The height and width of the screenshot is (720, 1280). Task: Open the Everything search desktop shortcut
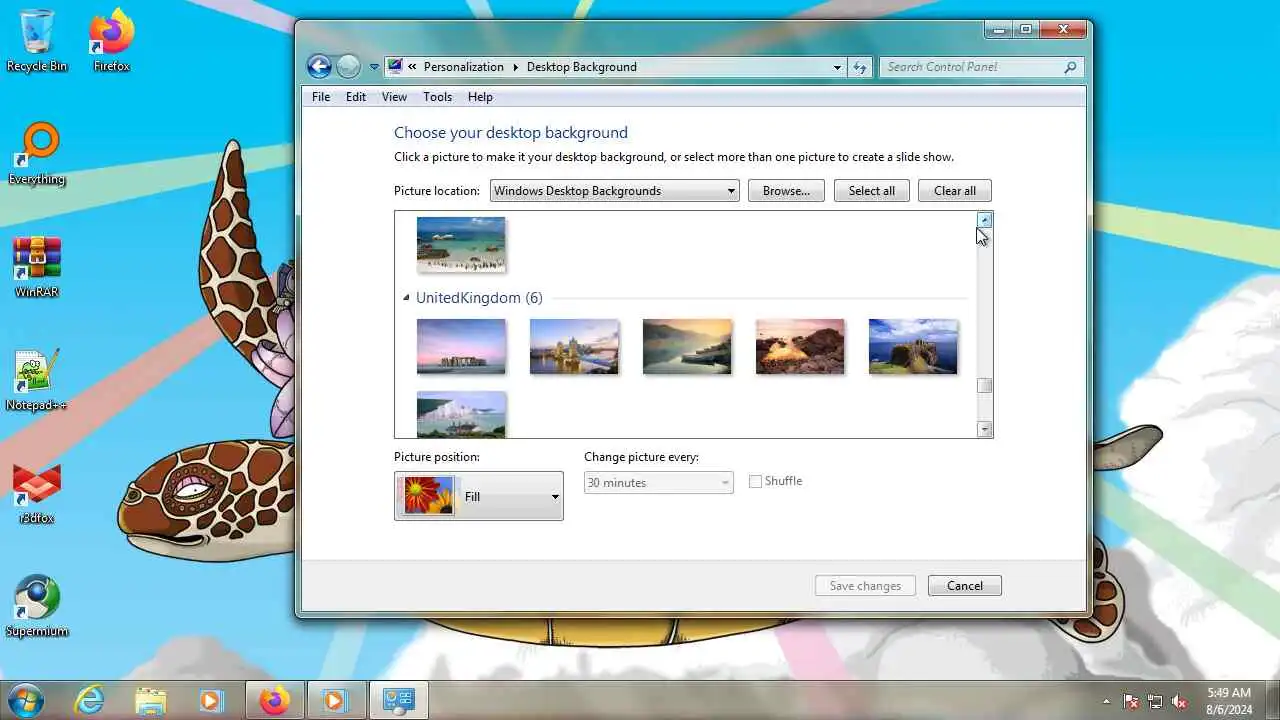pyautogui.click(x=37, y=153)
